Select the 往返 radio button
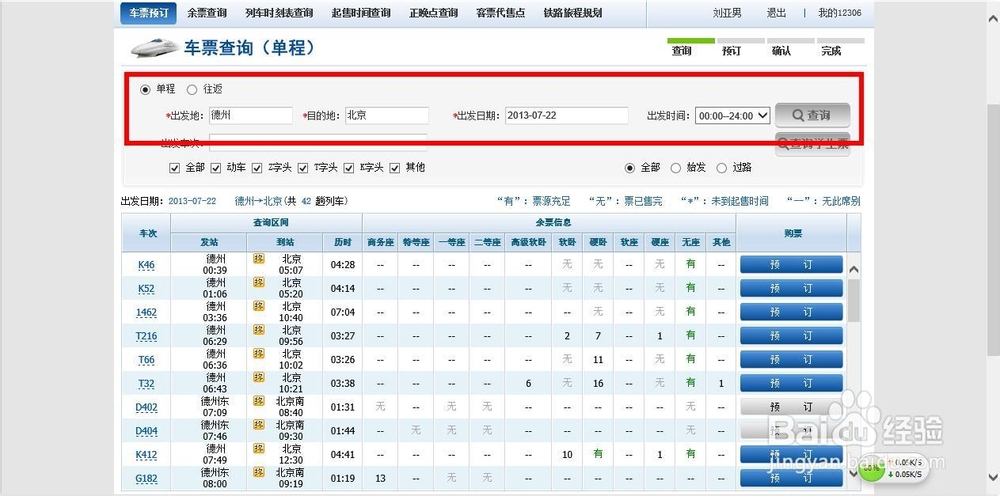 point(192,90)
